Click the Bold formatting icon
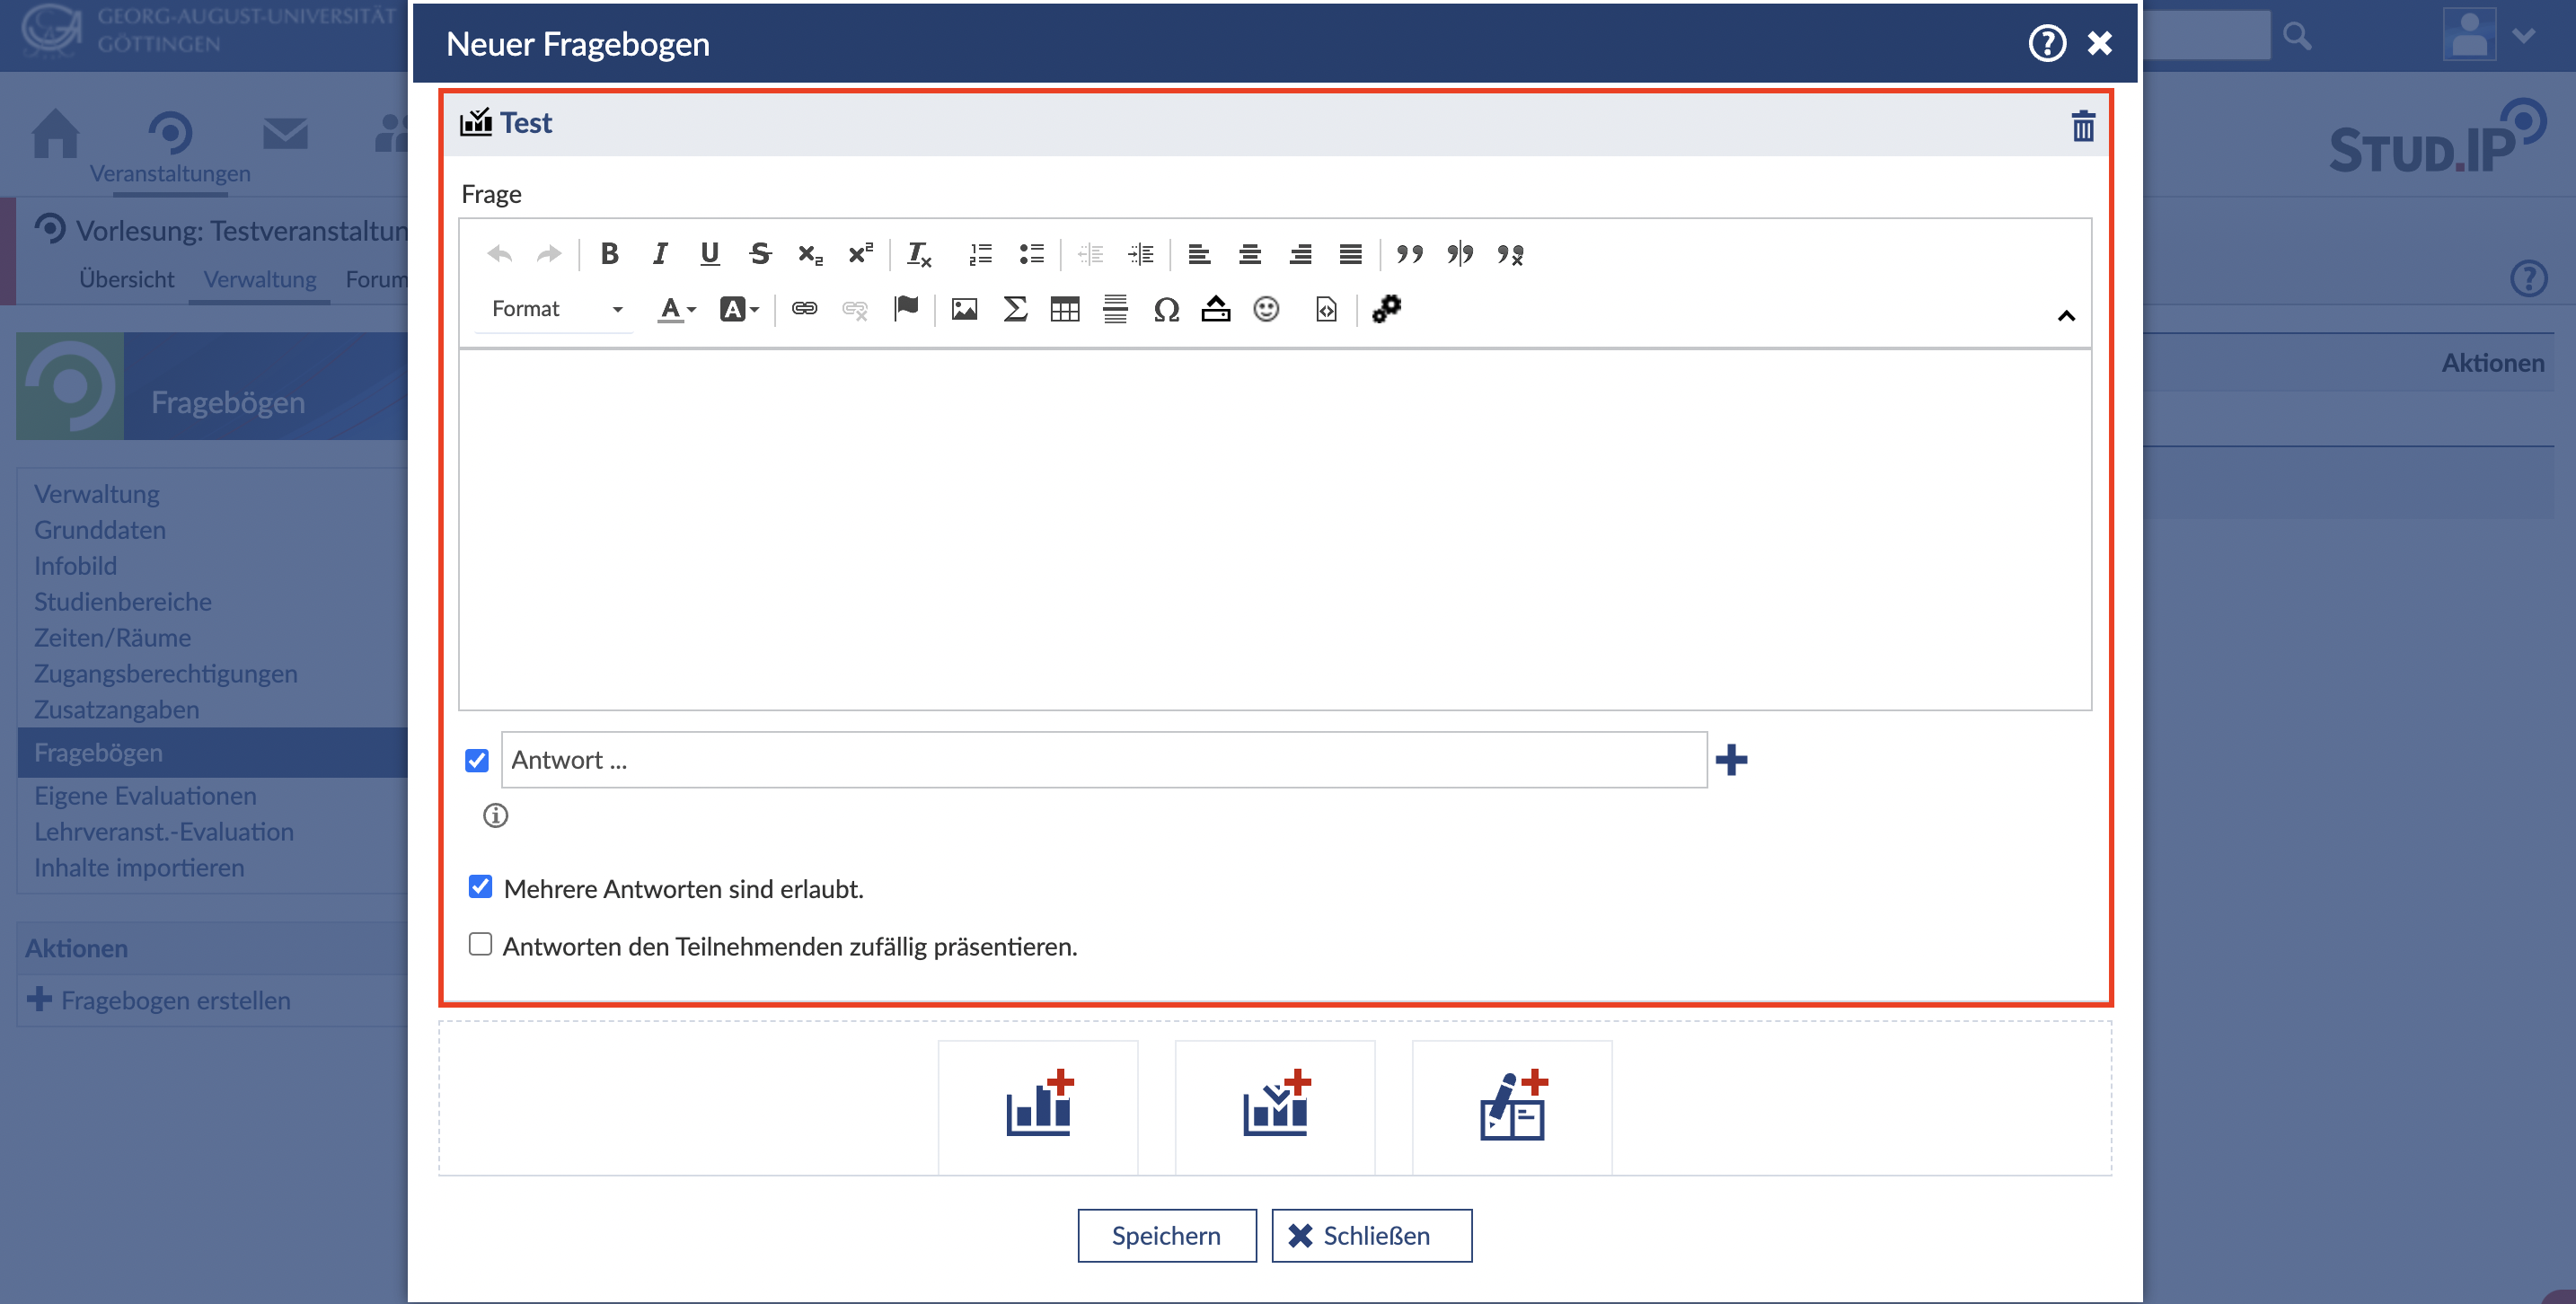The width and height of the screenshot is (2576, 1304). click(609, 254)
